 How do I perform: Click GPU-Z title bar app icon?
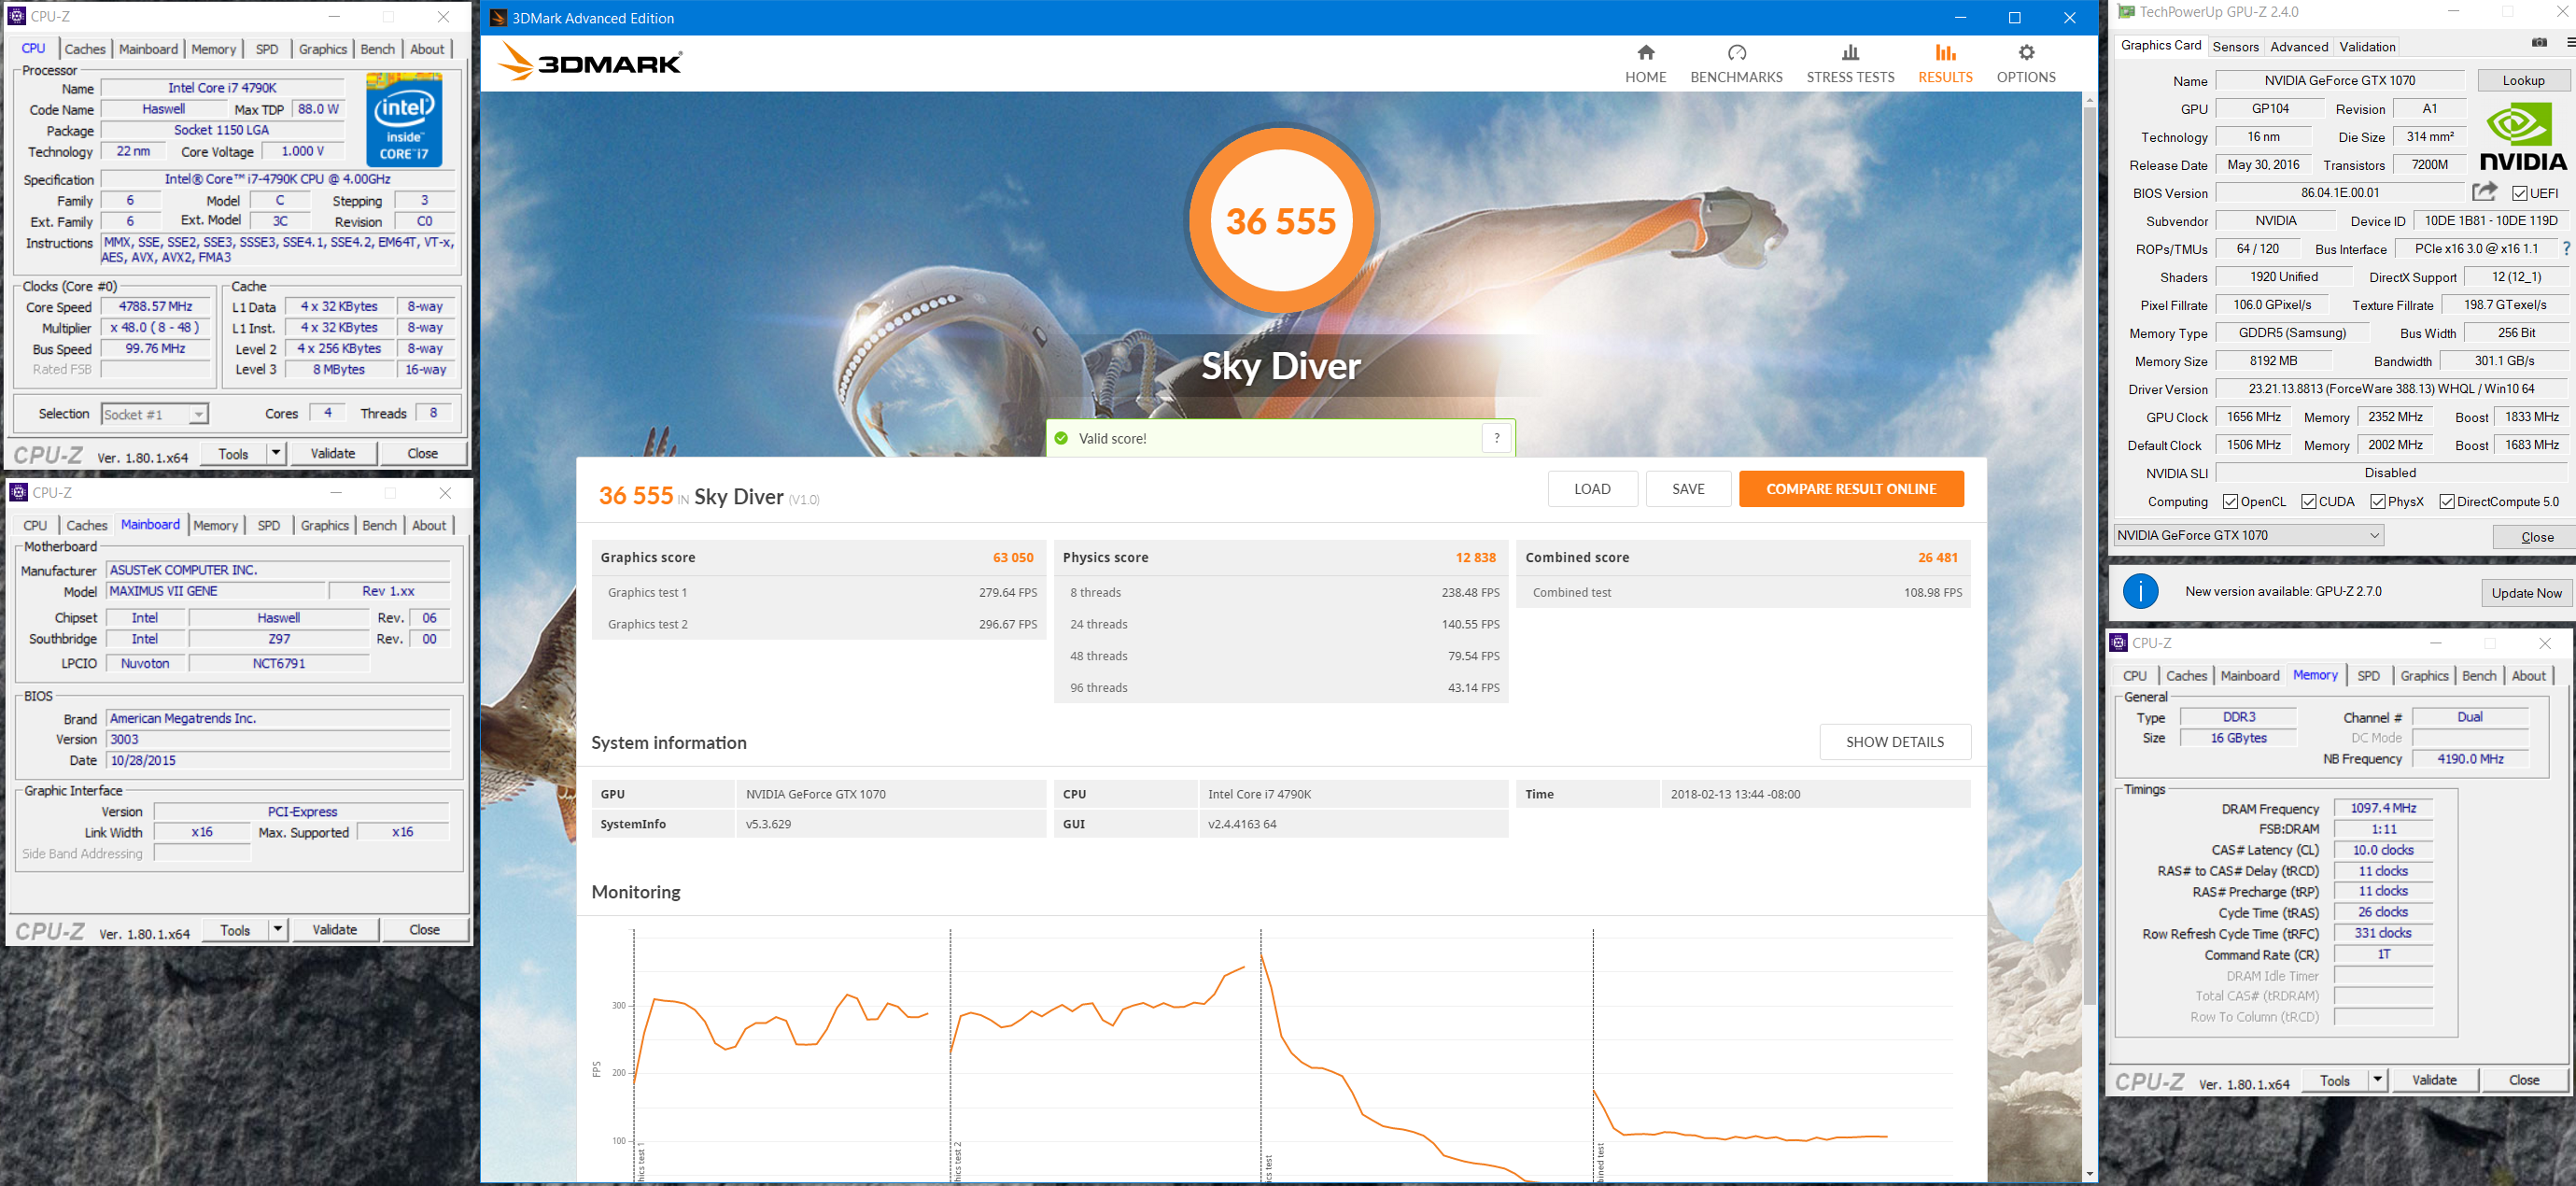[x=2126, y=12]
